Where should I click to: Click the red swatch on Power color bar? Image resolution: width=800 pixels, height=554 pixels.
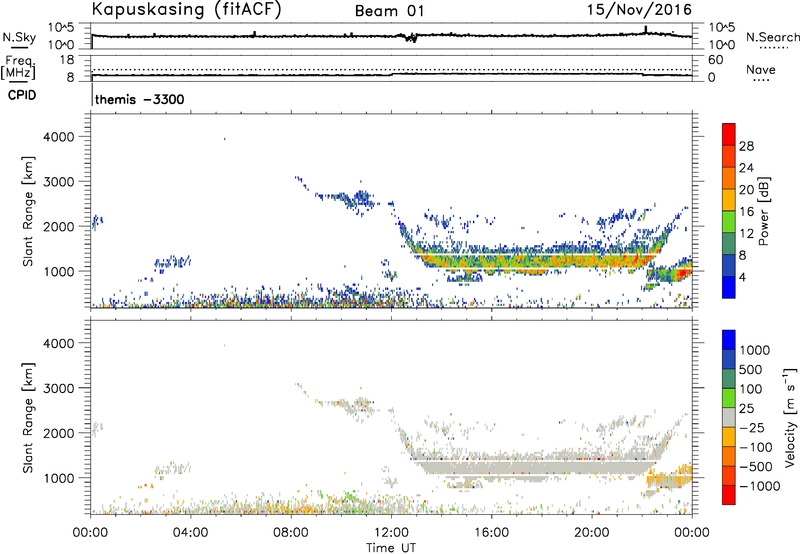729,134
